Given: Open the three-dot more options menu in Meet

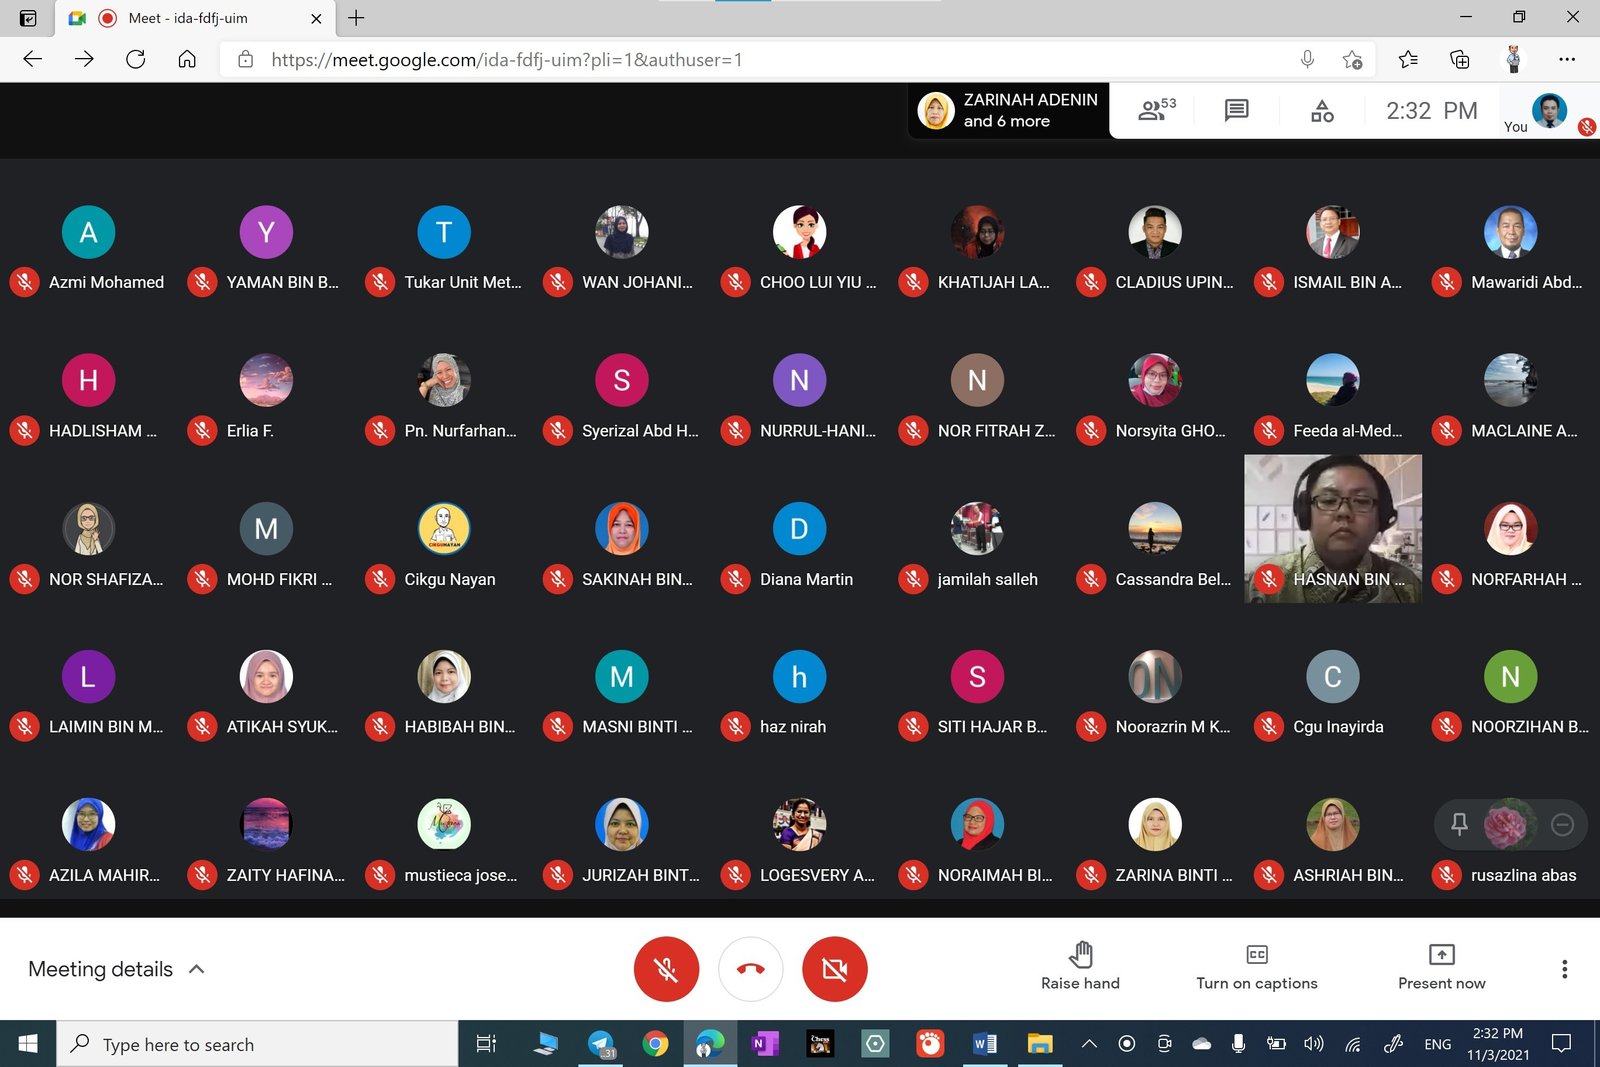Looking at the screenshot, I should (x=1565, y=969).
